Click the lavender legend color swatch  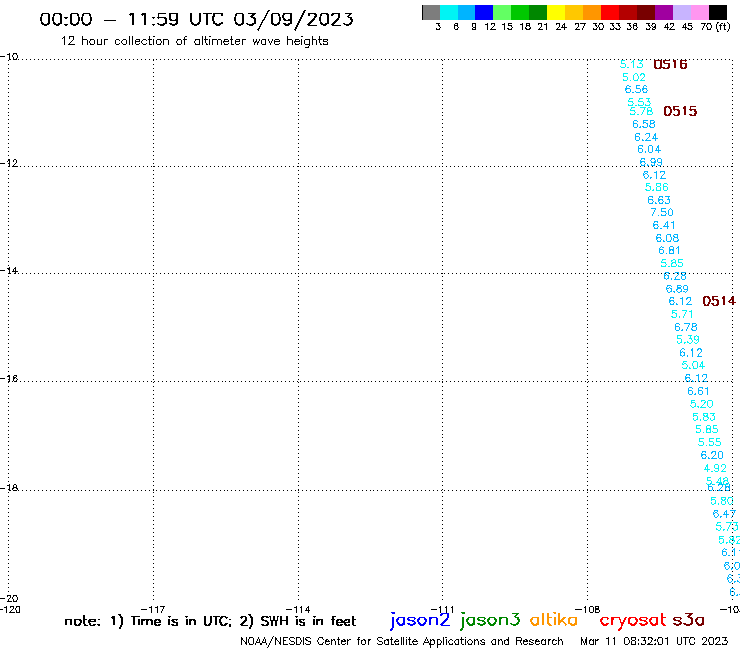(681, 12)
